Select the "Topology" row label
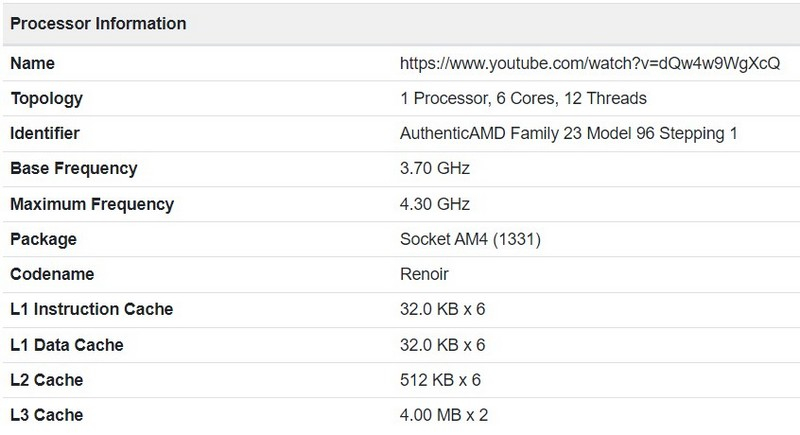The image size is (800, 435). pos(46,98)
